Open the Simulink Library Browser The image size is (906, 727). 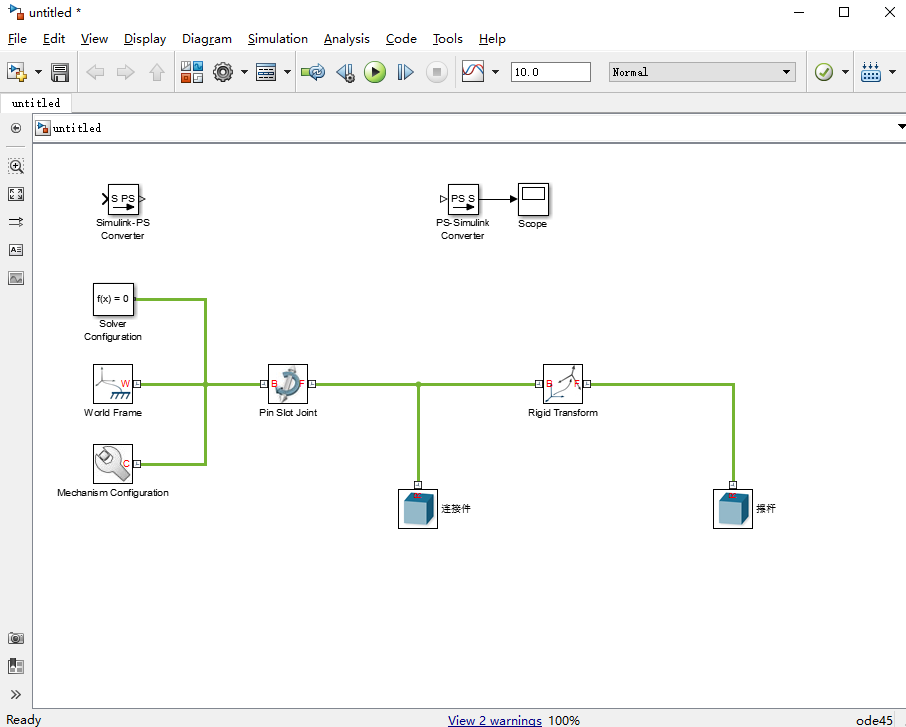191,71
